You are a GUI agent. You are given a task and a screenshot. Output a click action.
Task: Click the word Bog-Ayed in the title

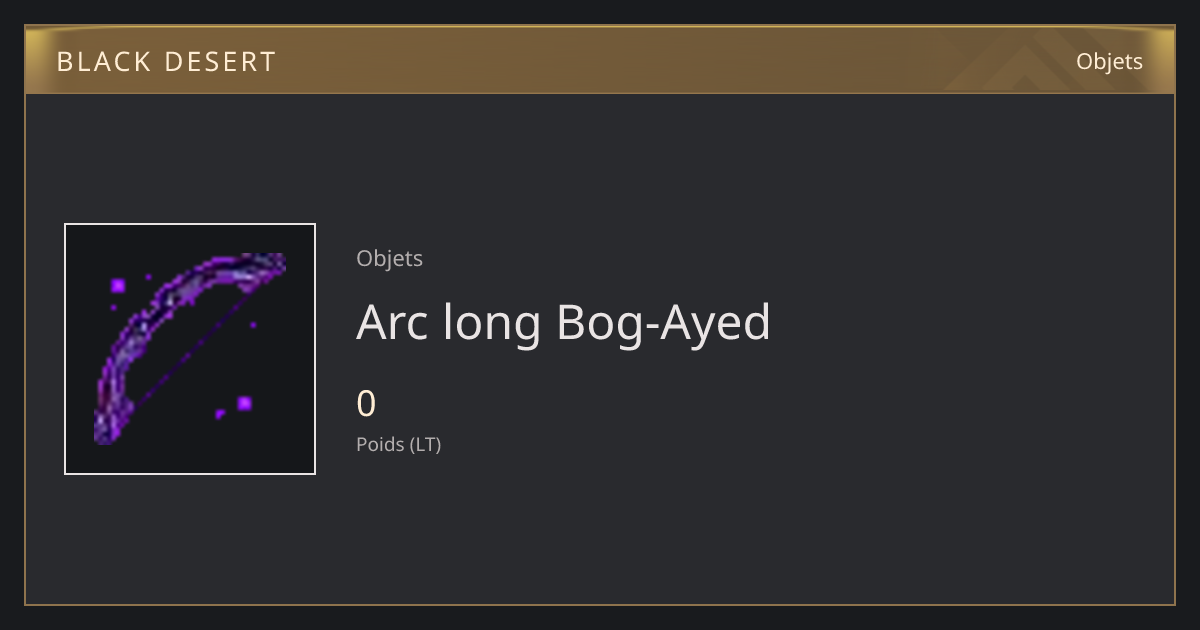(x=663, y=323)
